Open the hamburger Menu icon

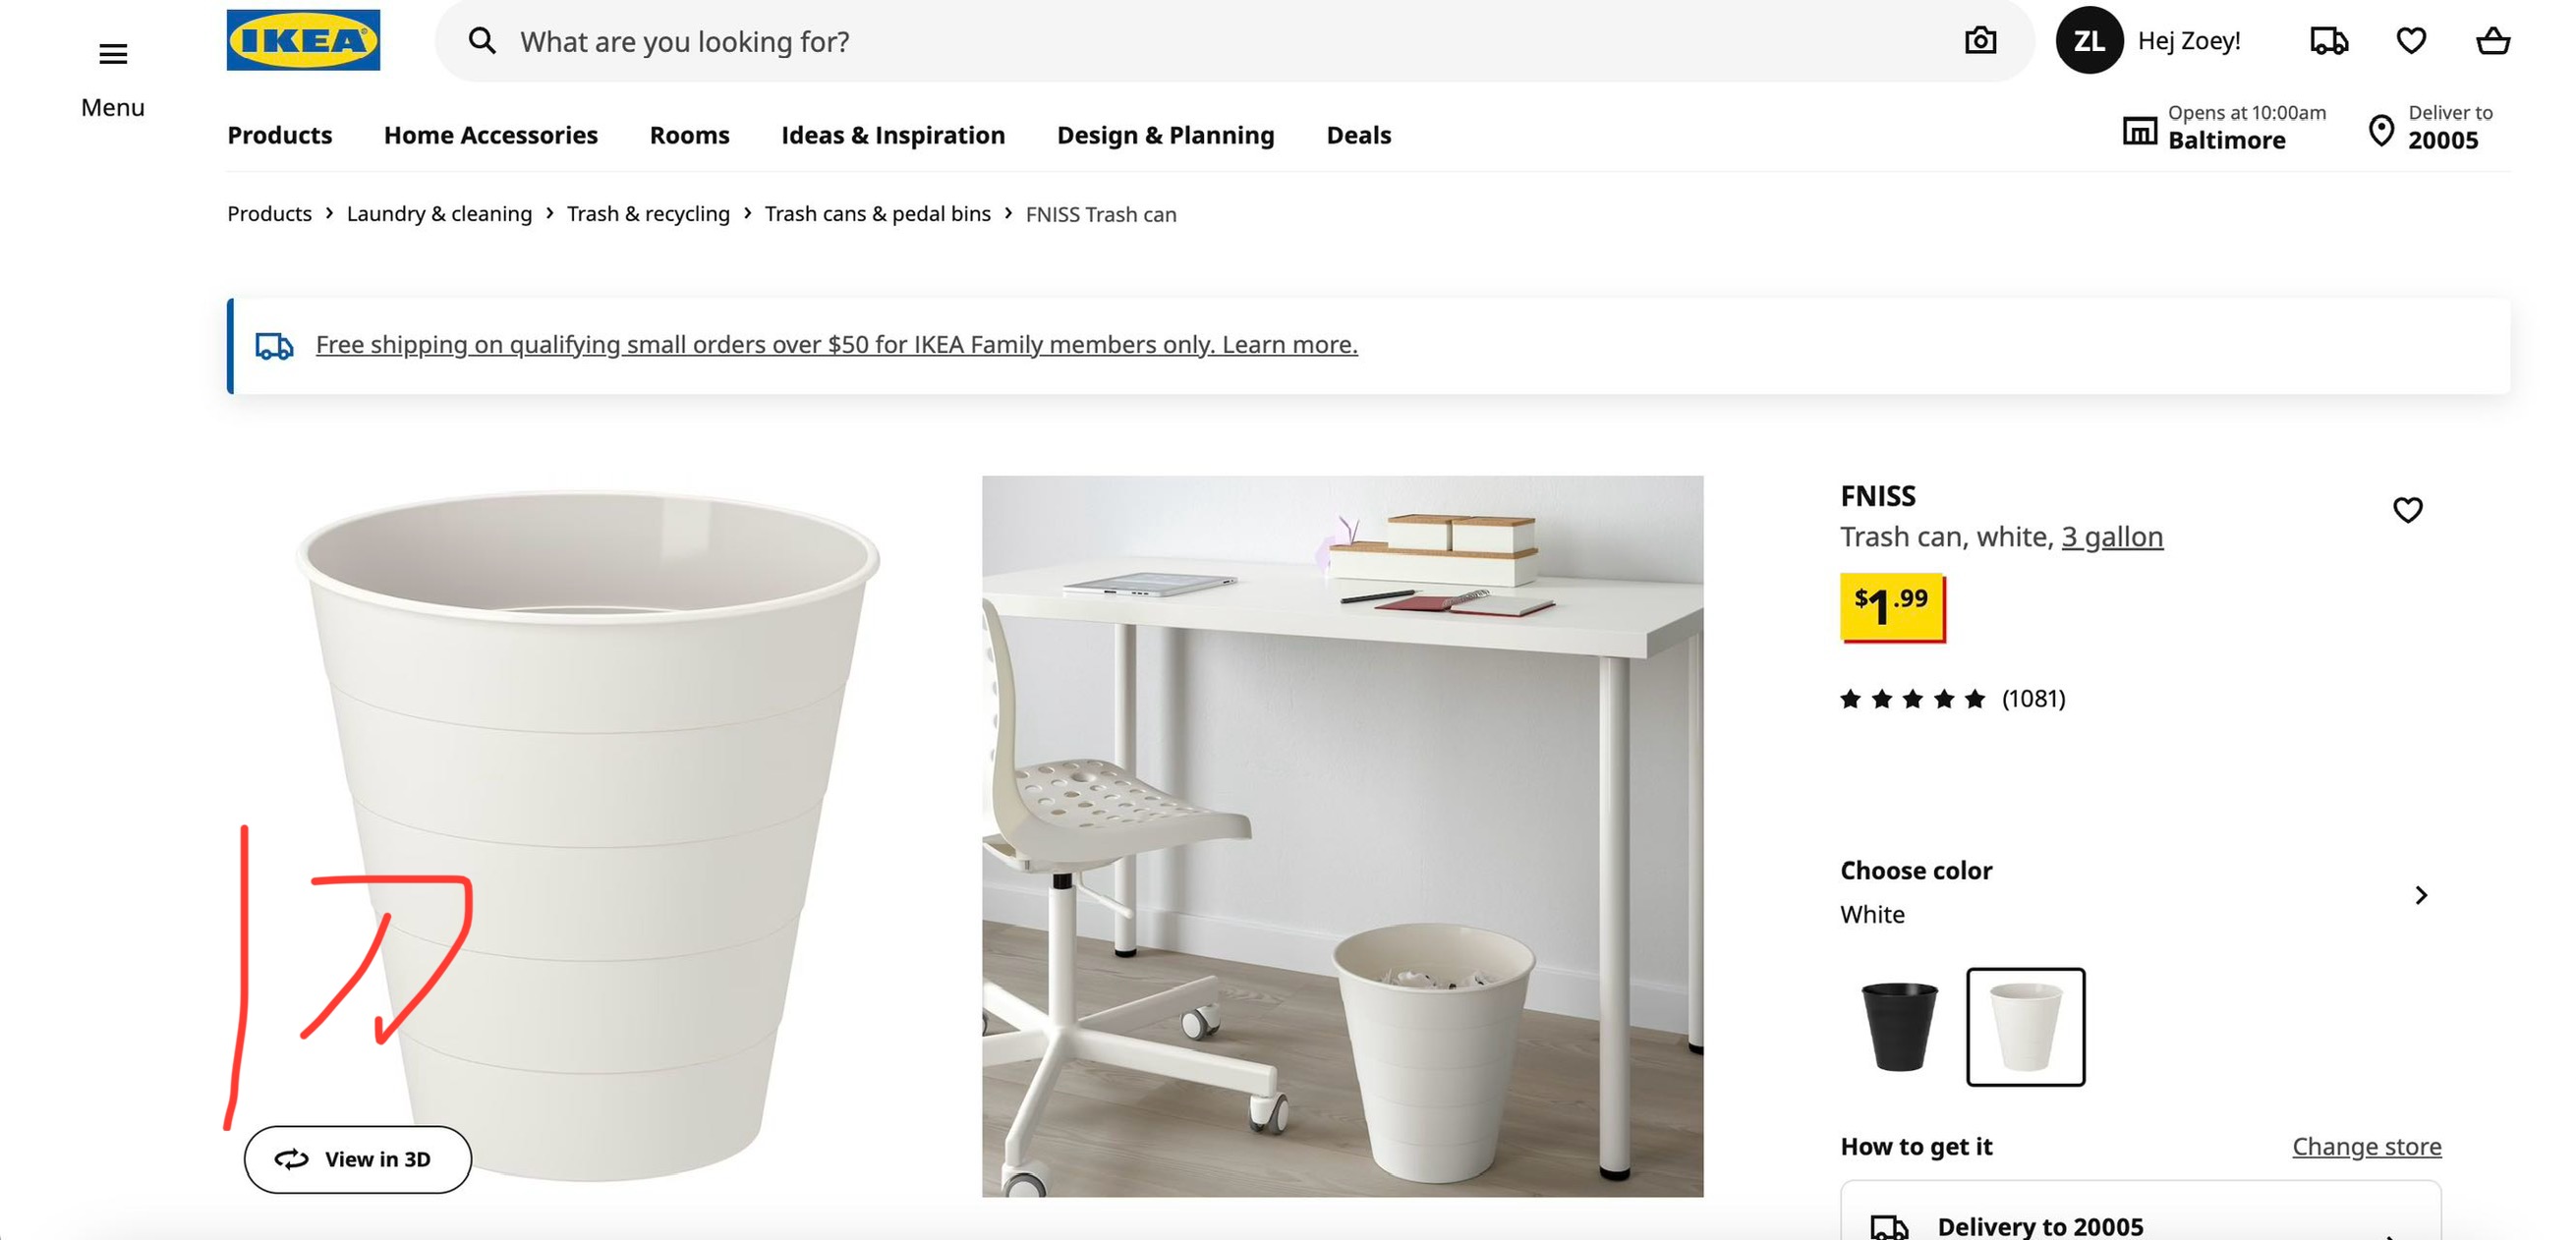113,54
